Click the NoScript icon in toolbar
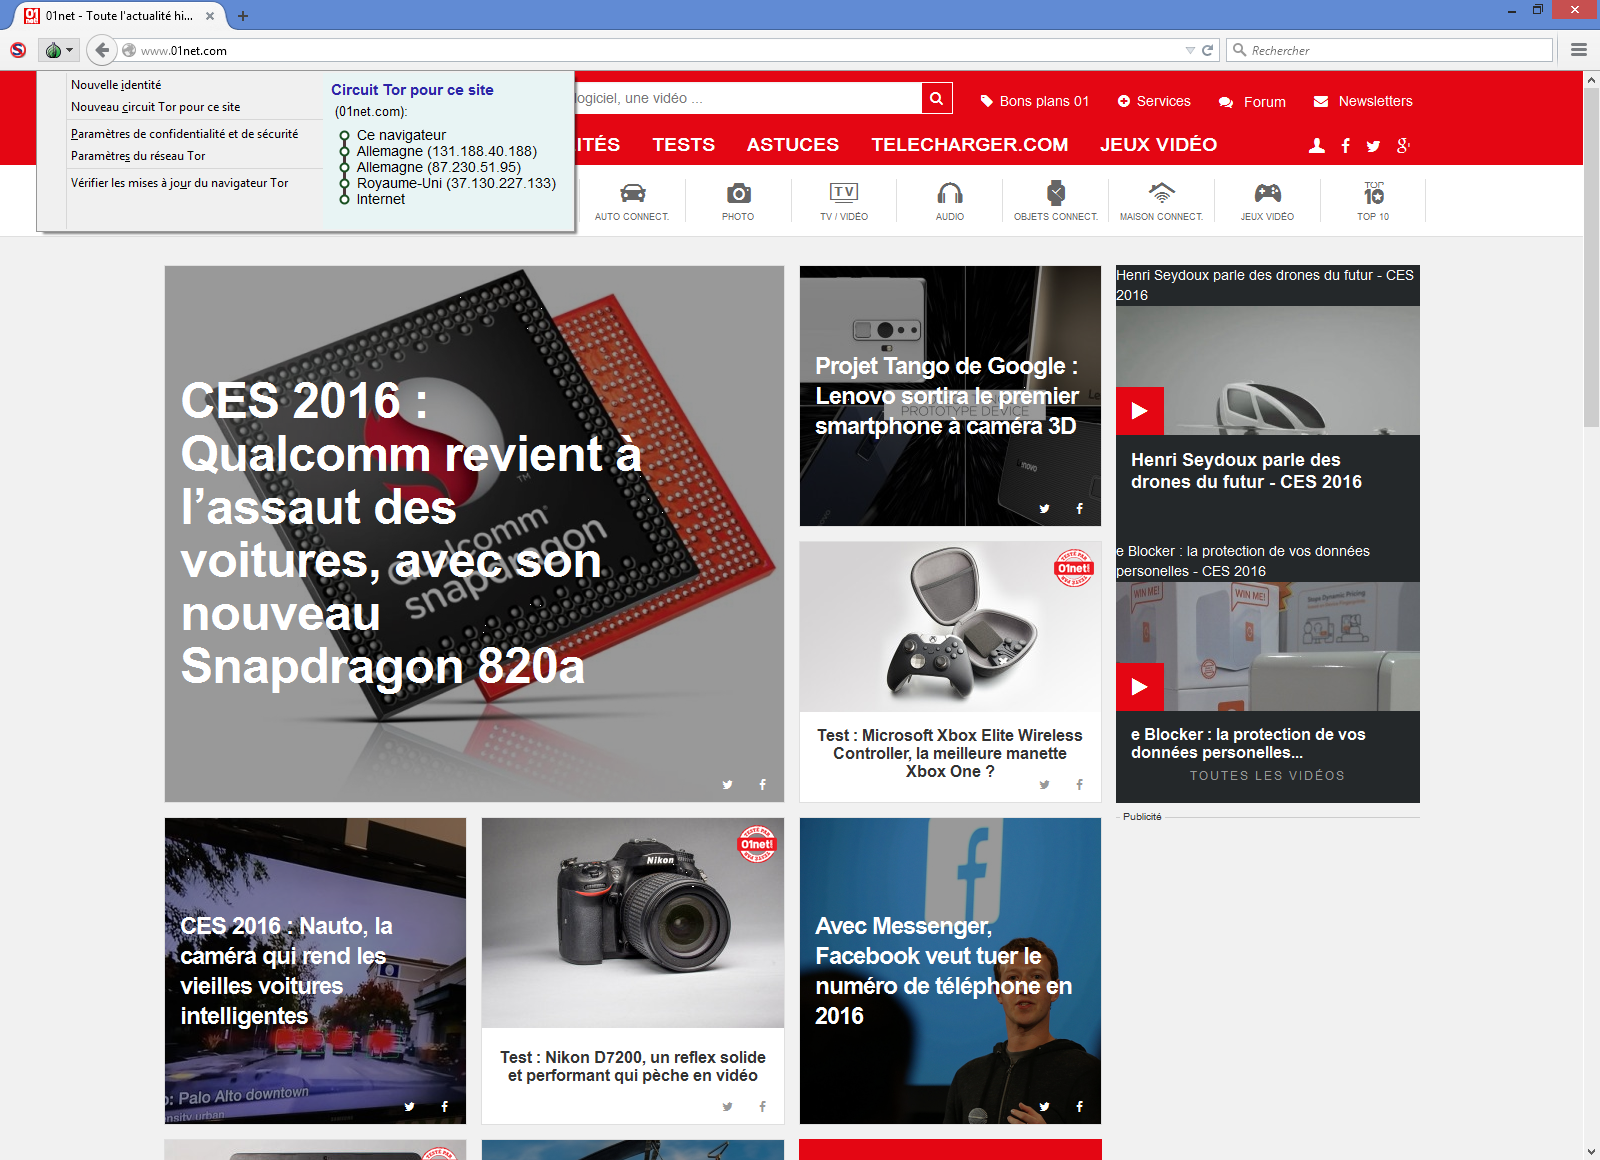1600x1160 pixels. [x=18, y=50]
